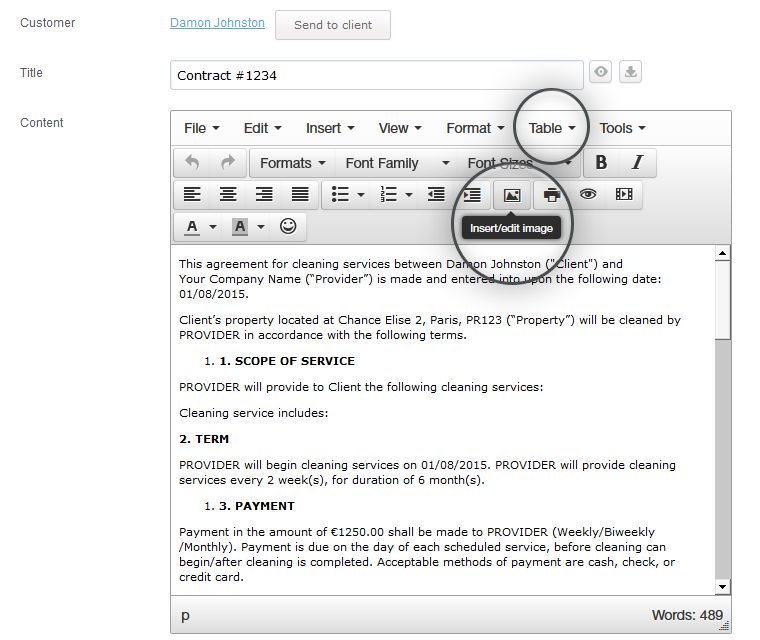The height and width of the screenshot is (640, 760).
Task: Click the Words: 489 counter
Action: (x=687, y=615)
